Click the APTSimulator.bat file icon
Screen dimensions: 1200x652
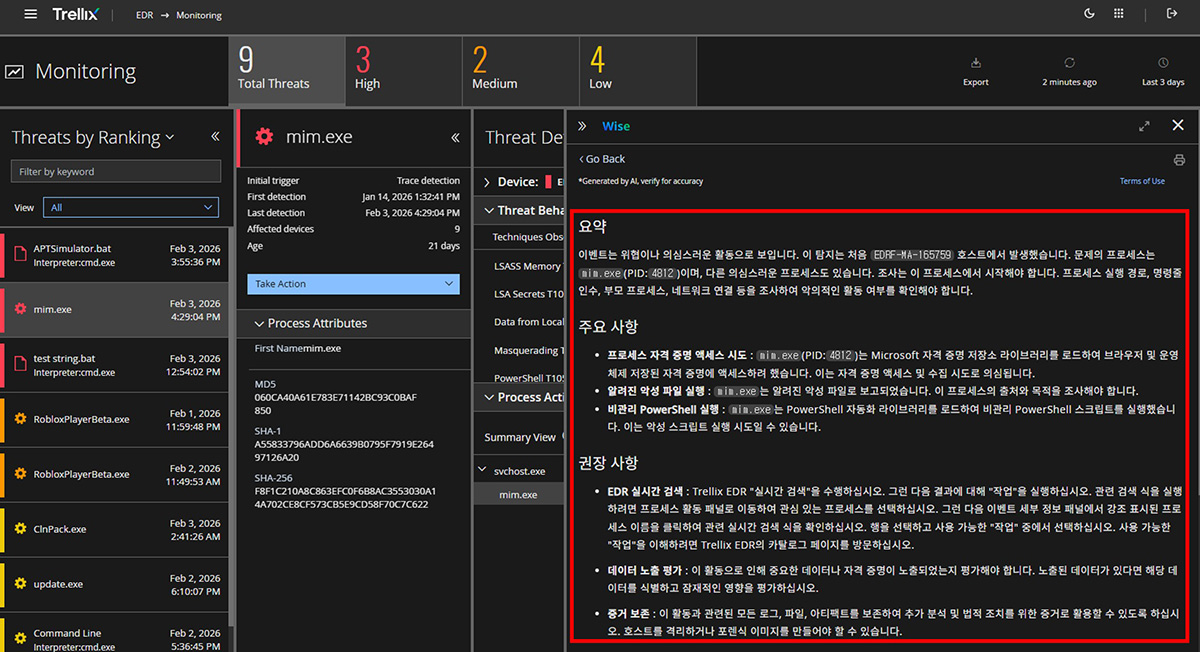tap(20, 254)
